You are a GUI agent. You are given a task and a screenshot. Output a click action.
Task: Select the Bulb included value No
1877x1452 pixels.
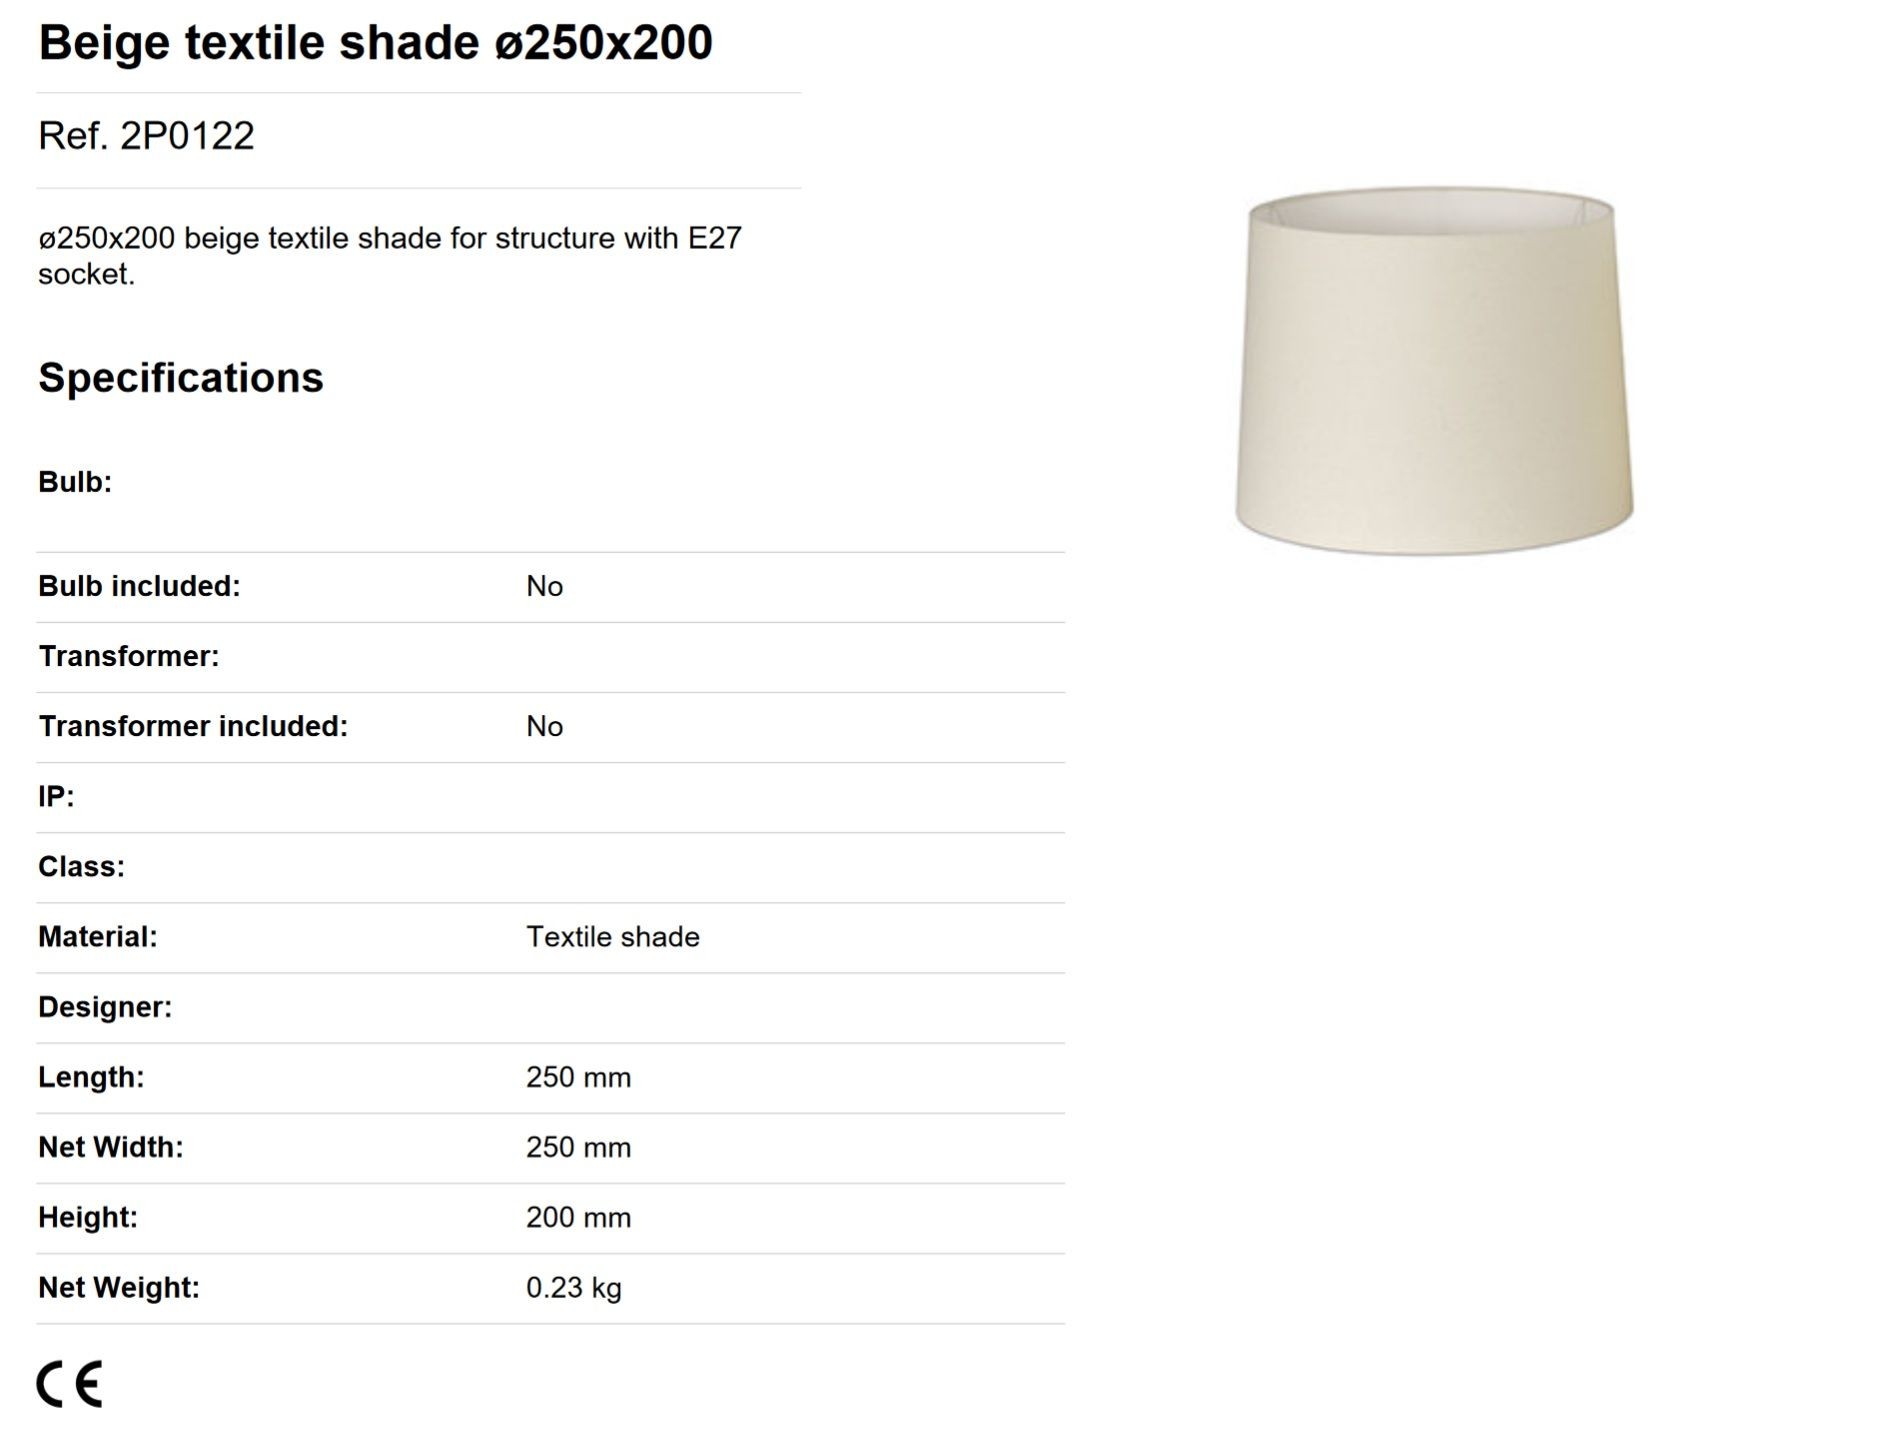click(544, 586)
